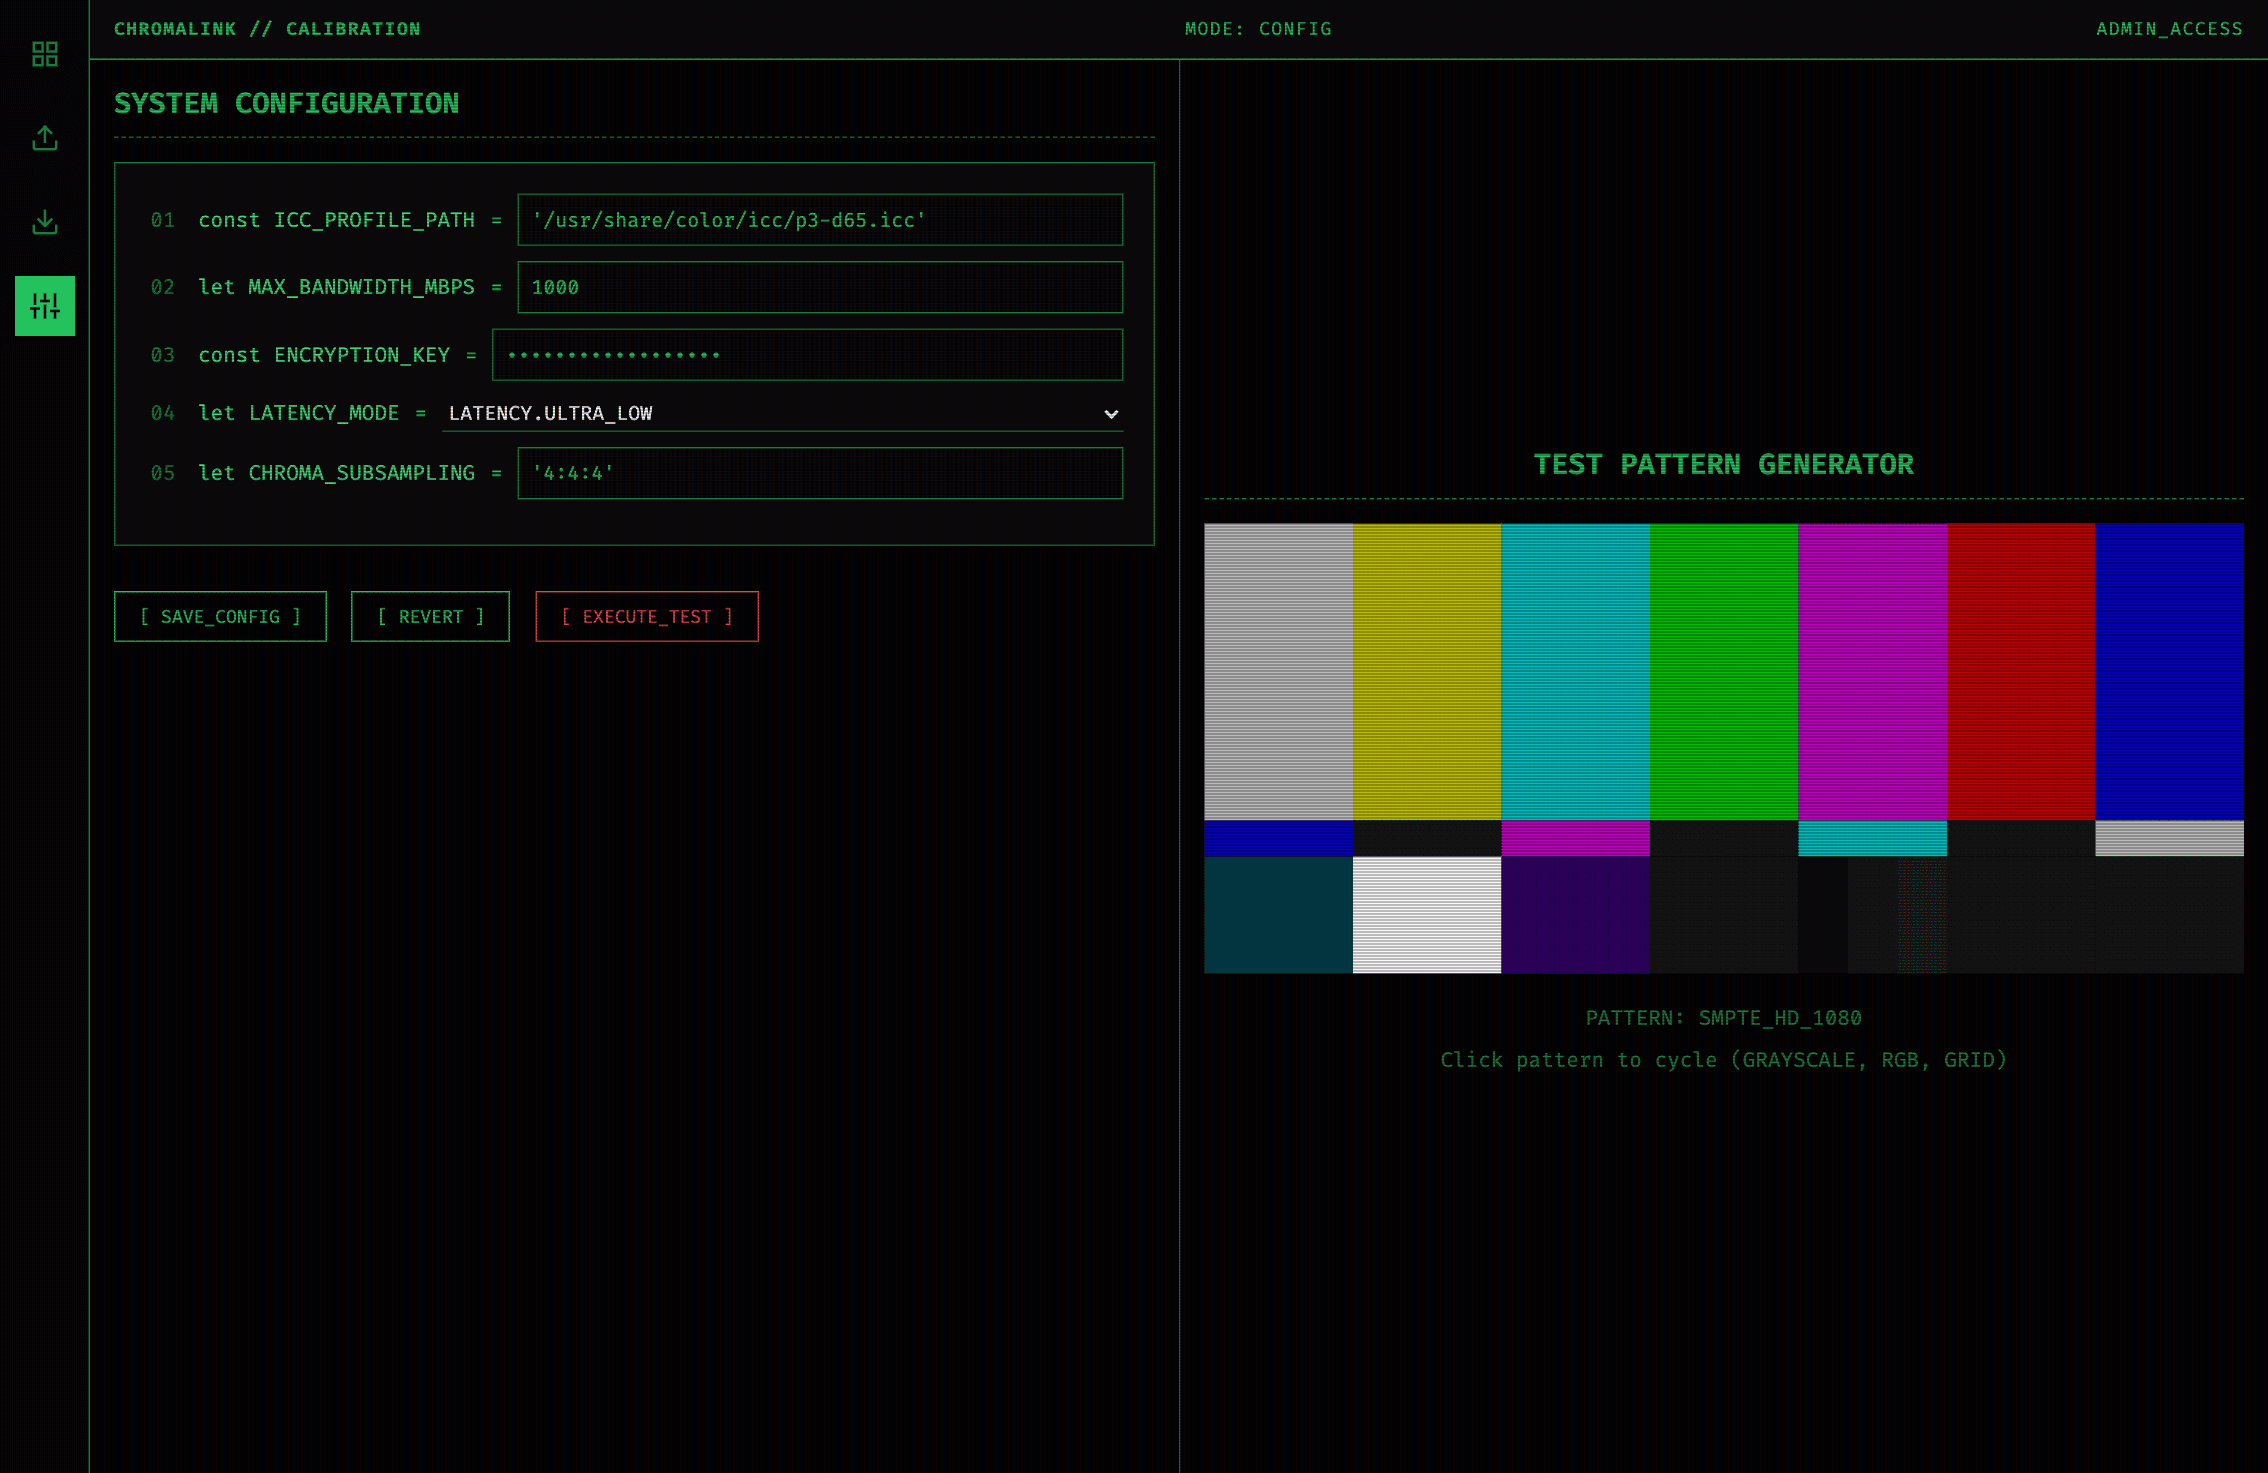
Task: Edit the ICC_PROFILE_PATH value
Action: click(819, 220)
